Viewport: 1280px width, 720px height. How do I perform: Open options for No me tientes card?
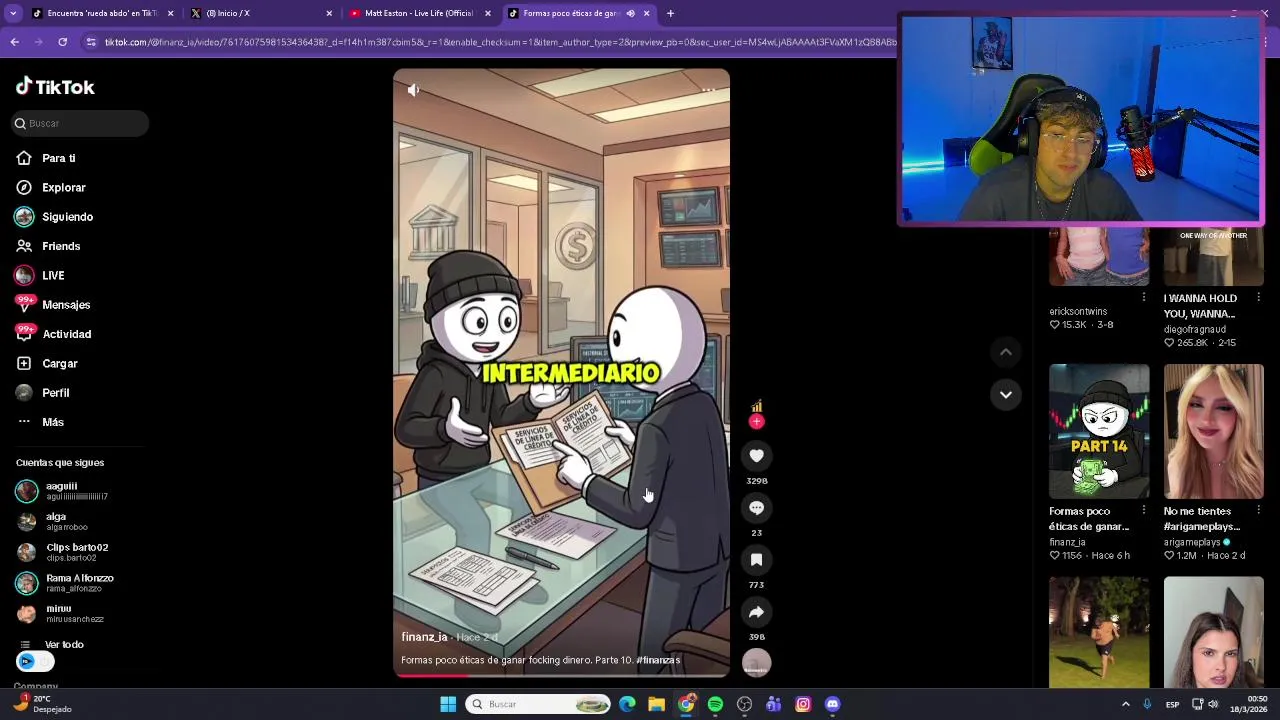[1258, 511]
